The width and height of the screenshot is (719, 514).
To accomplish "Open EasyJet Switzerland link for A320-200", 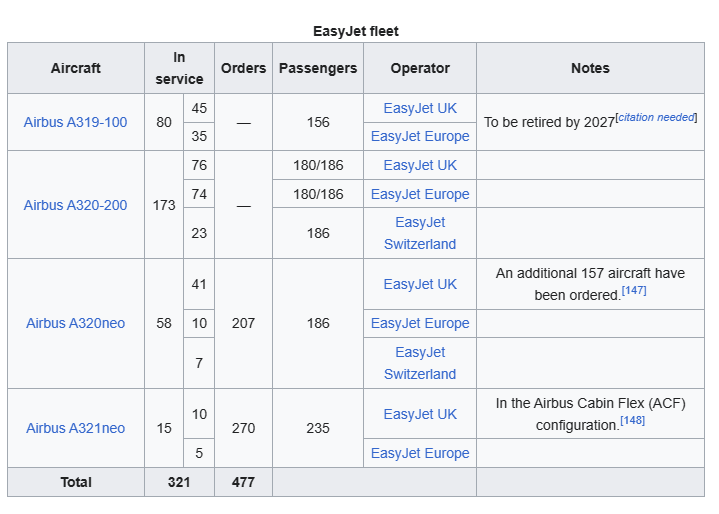I will coord(420,233).
